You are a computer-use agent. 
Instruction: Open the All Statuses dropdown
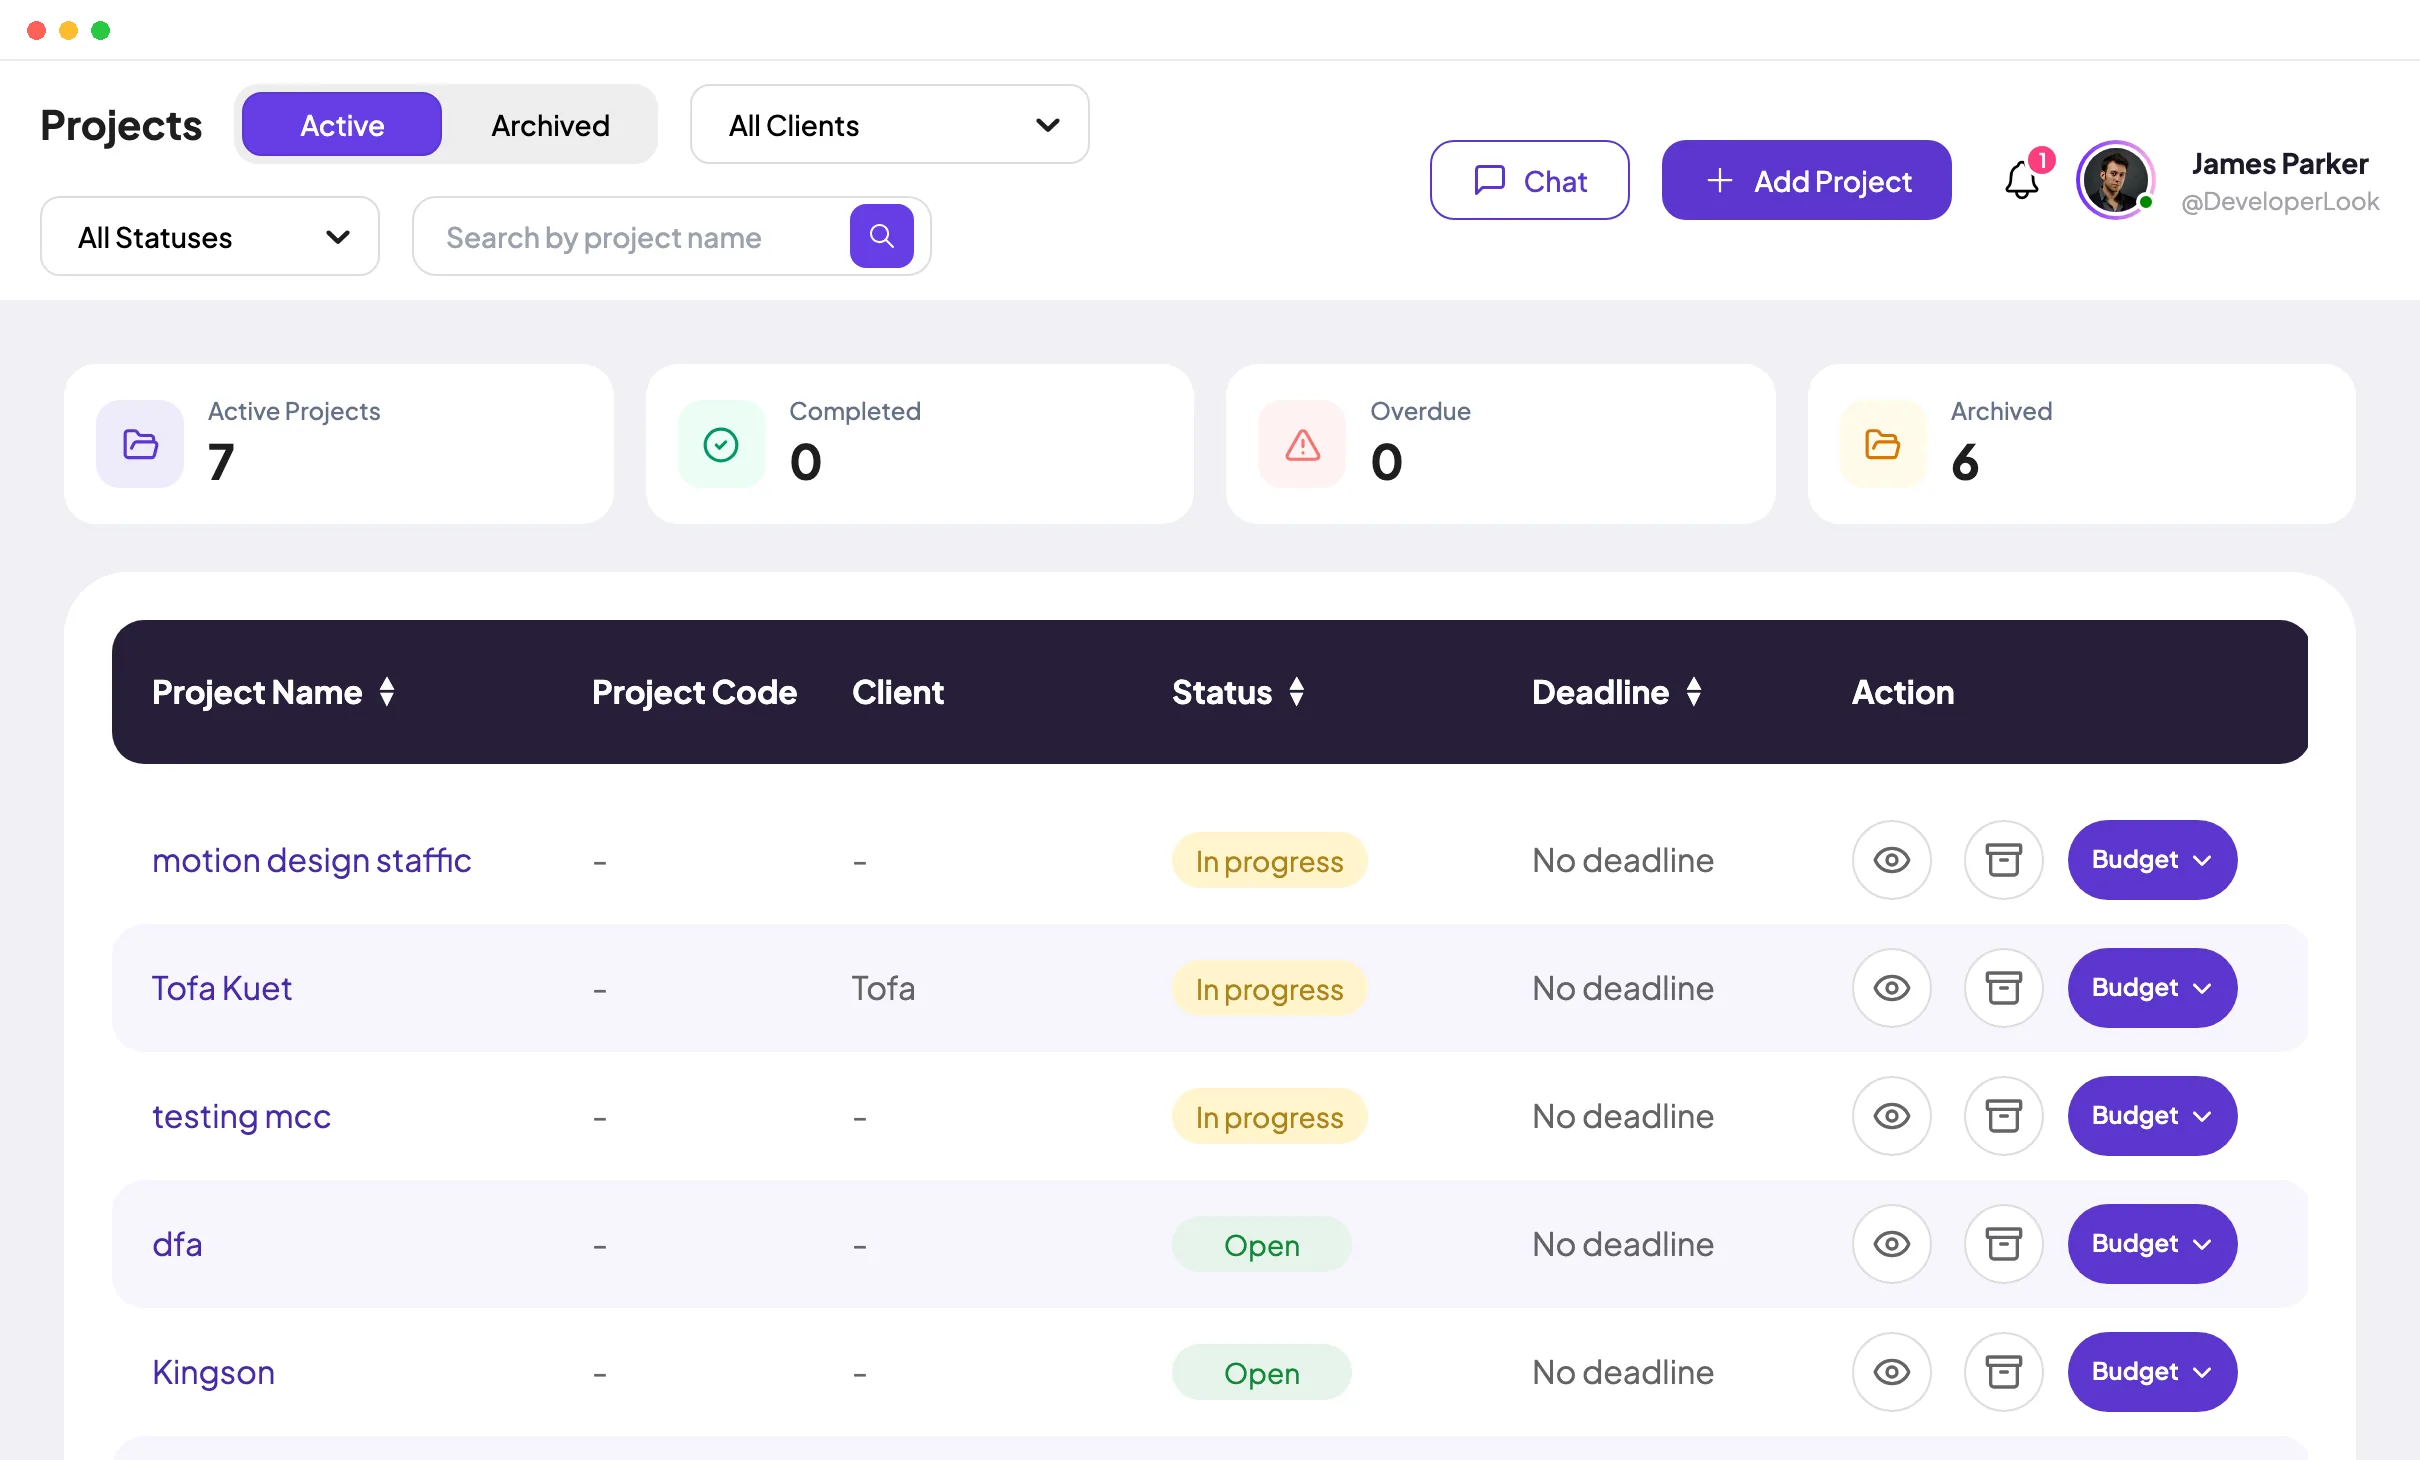[x=210, y=237]
